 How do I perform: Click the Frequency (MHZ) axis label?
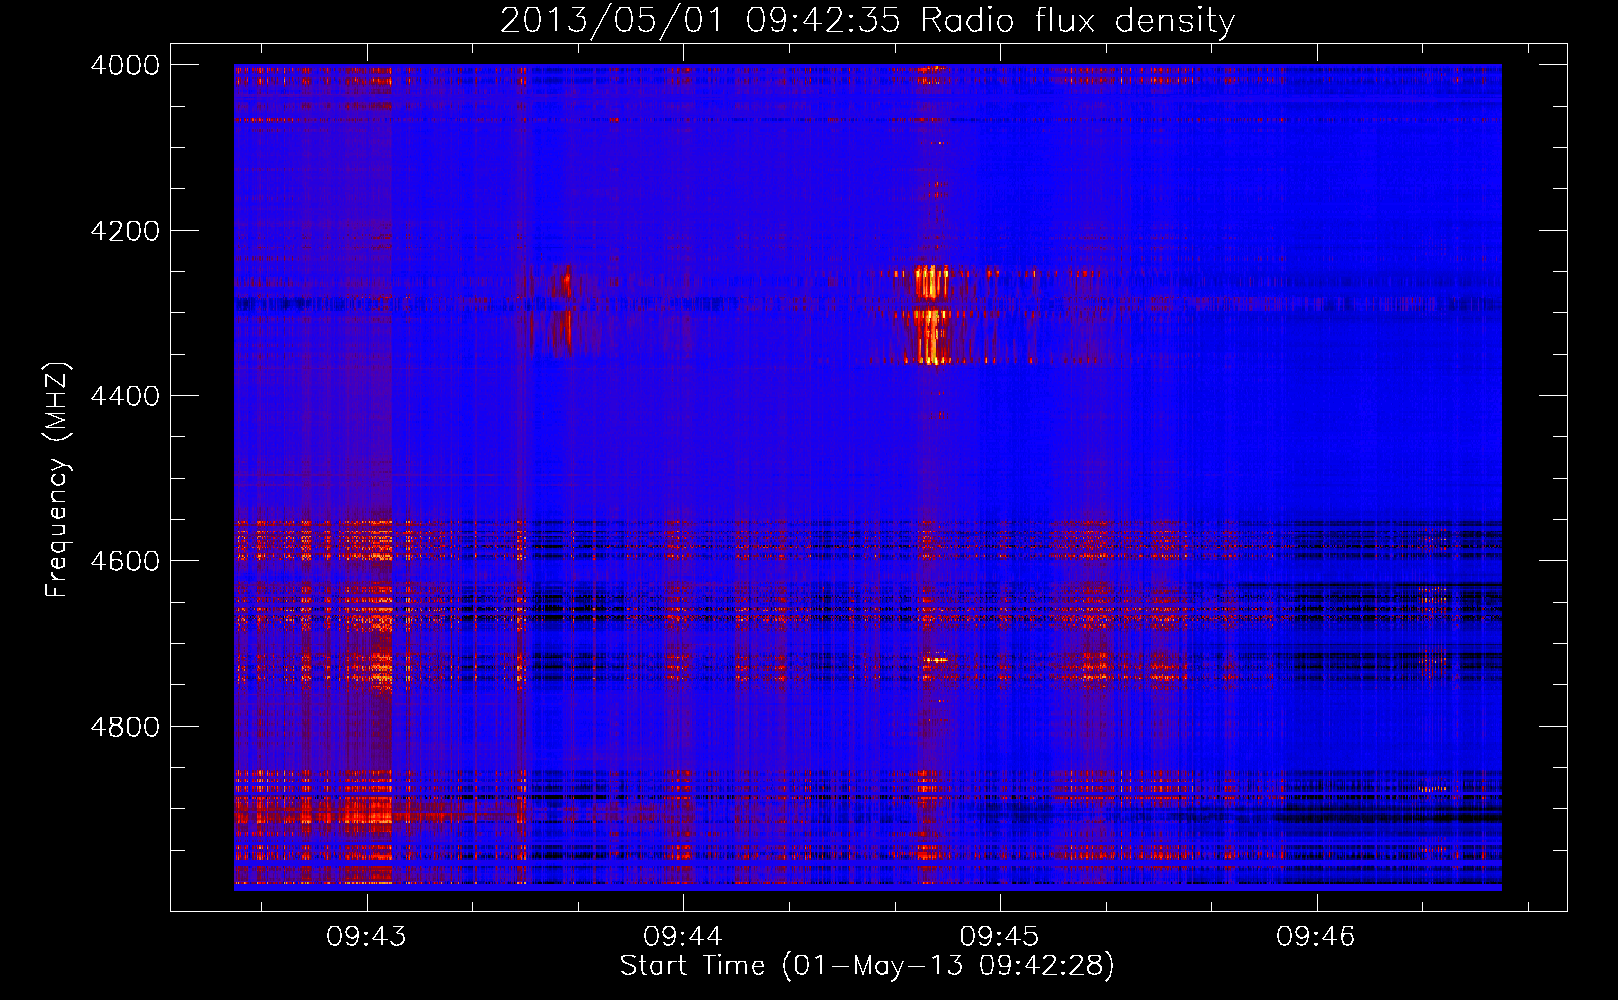[x=57, y=480]
